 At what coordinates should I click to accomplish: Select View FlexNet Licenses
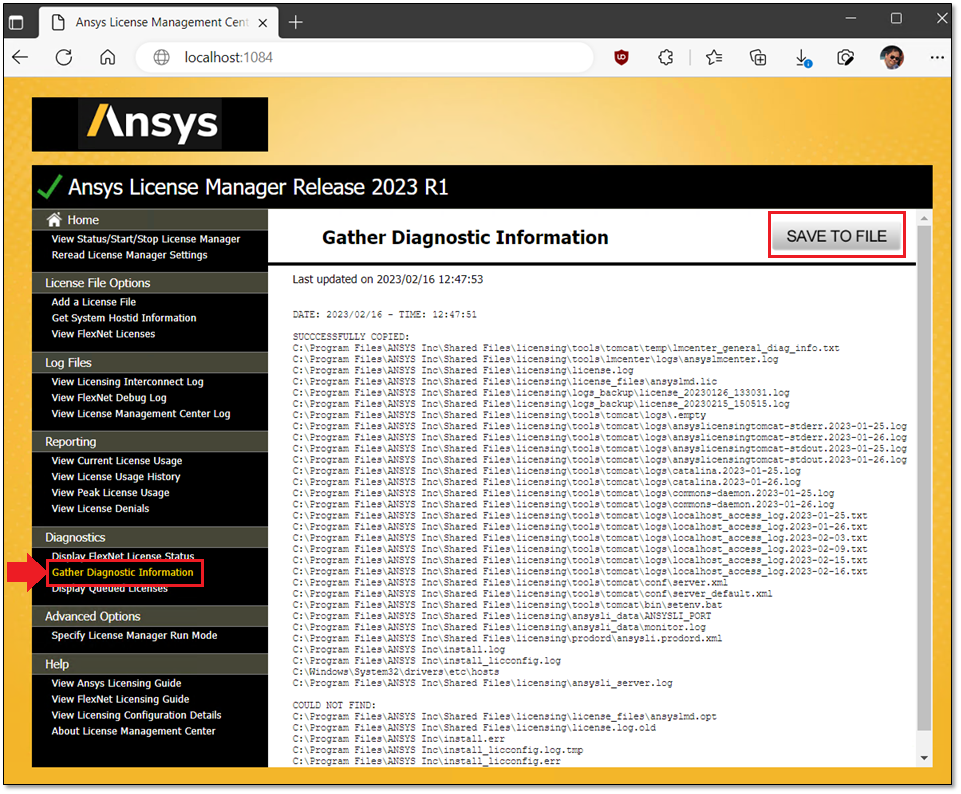click(103, 334)
